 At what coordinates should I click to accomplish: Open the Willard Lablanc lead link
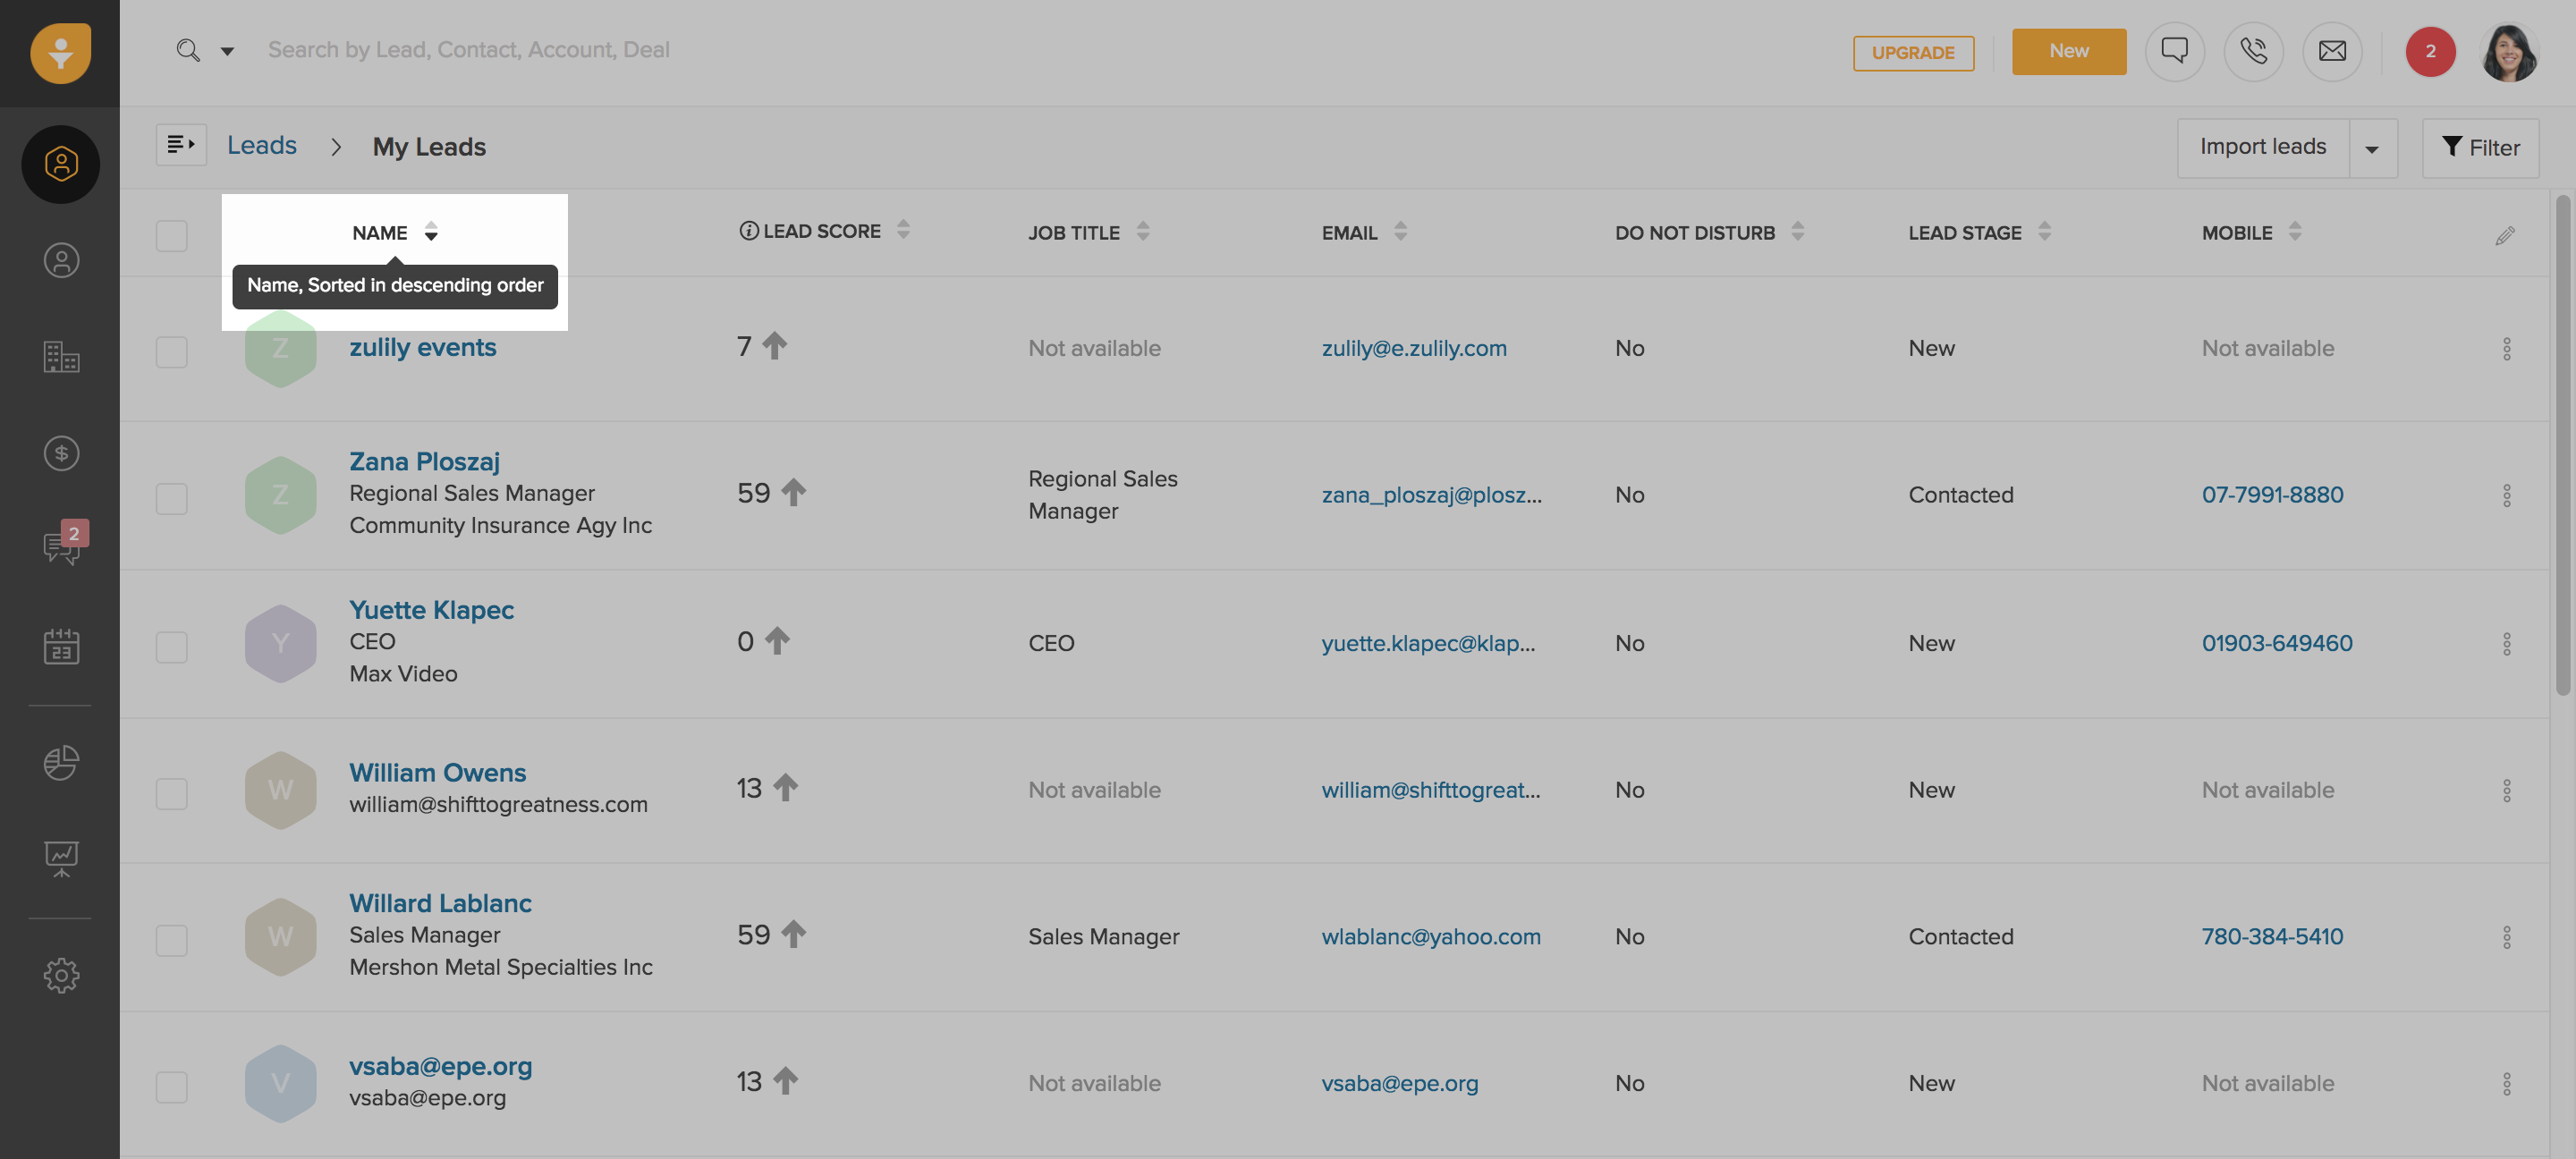tap(440, 903)
